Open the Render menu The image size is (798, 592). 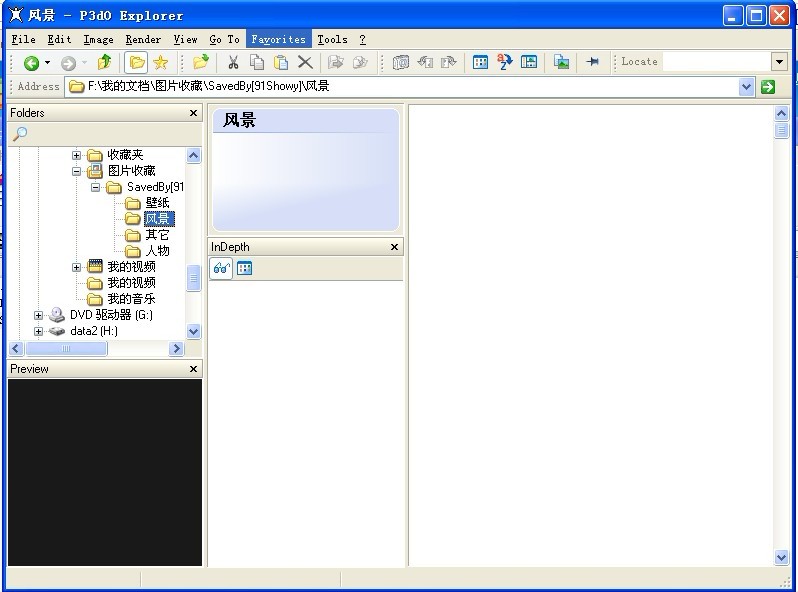pyautogui.click(x=143, y=39)
